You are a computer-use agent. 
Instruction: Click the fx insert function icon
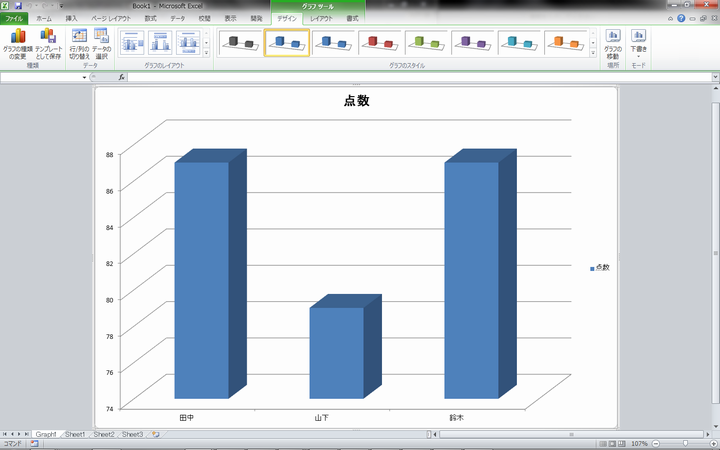(x=122, y=77)
